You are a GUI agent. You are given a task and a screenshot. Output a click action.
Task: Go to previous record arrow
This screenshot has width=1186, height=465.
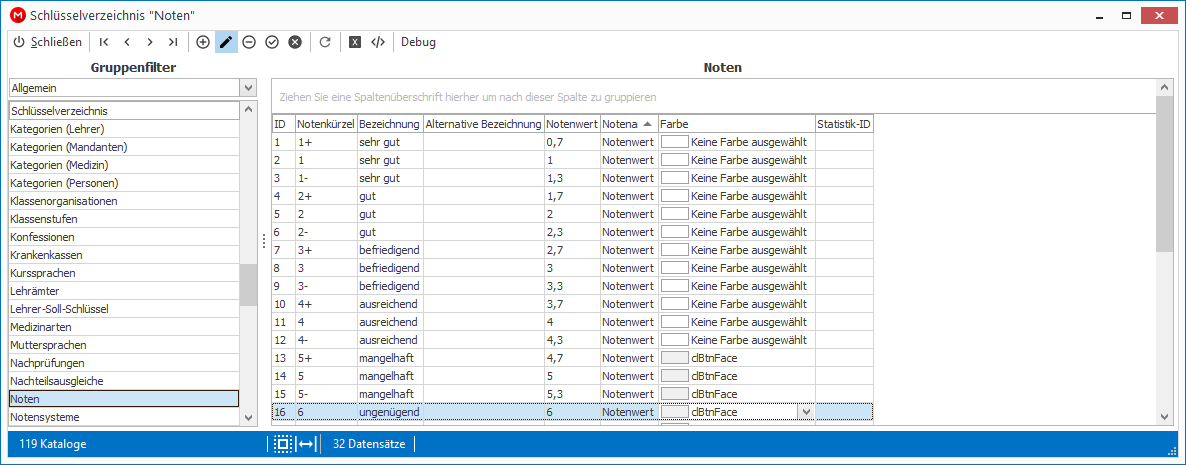tap(127, 42)
